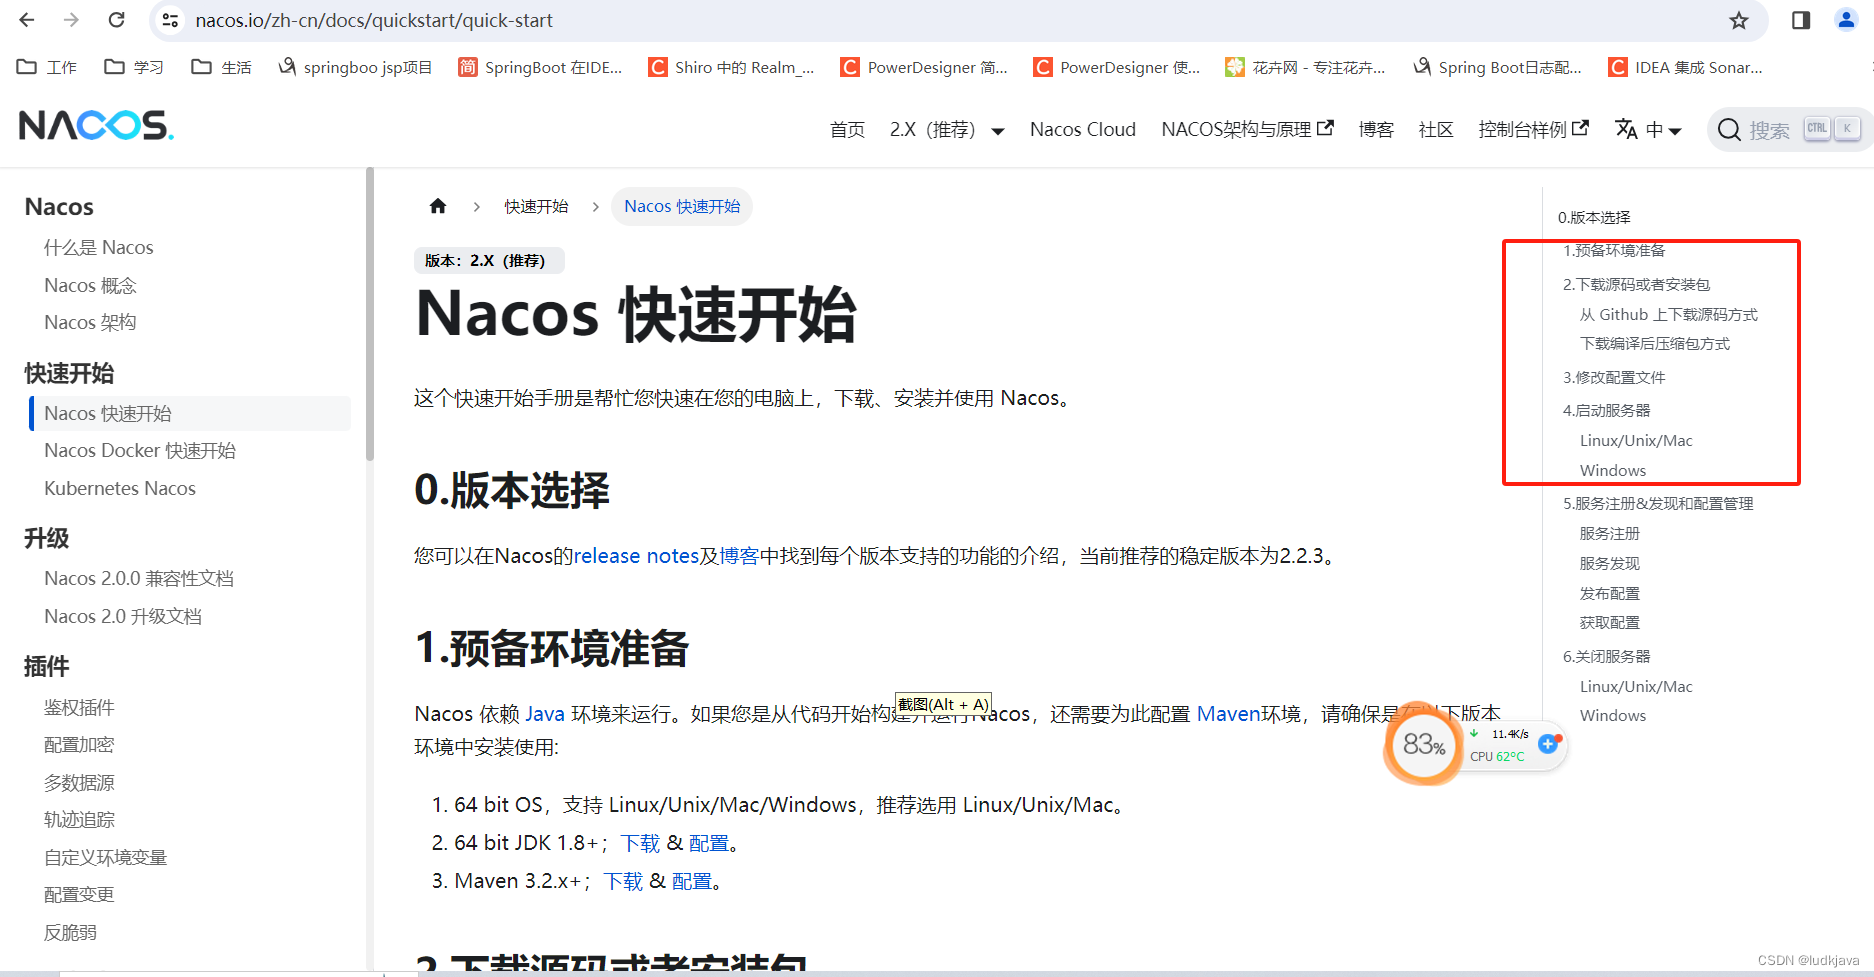Click the 博客 link in version paragraph
Image resolution: width=1874 pixels, height=977 pixels.
(x=739, y=555)
